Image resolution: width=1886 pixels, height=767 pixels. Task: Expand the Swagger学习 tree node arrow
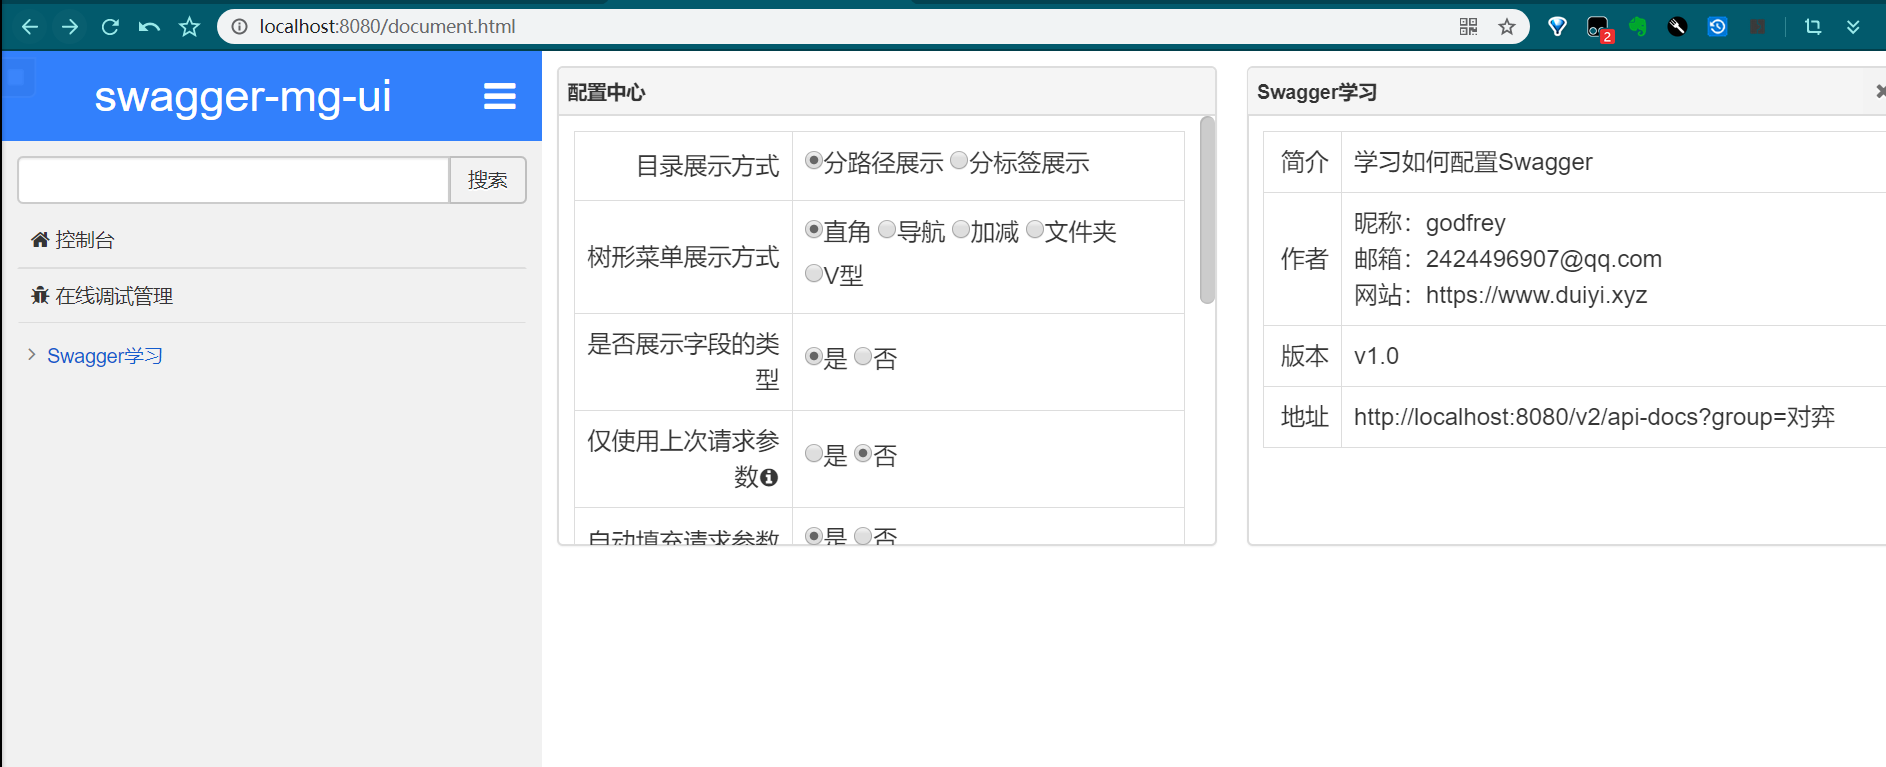32,355
